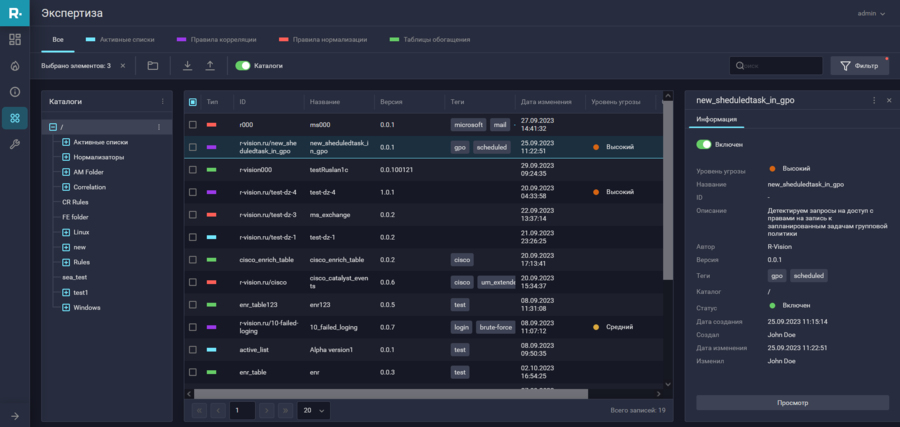Click the Фильтр button
The image size is (900, 427).
[860, 66]
